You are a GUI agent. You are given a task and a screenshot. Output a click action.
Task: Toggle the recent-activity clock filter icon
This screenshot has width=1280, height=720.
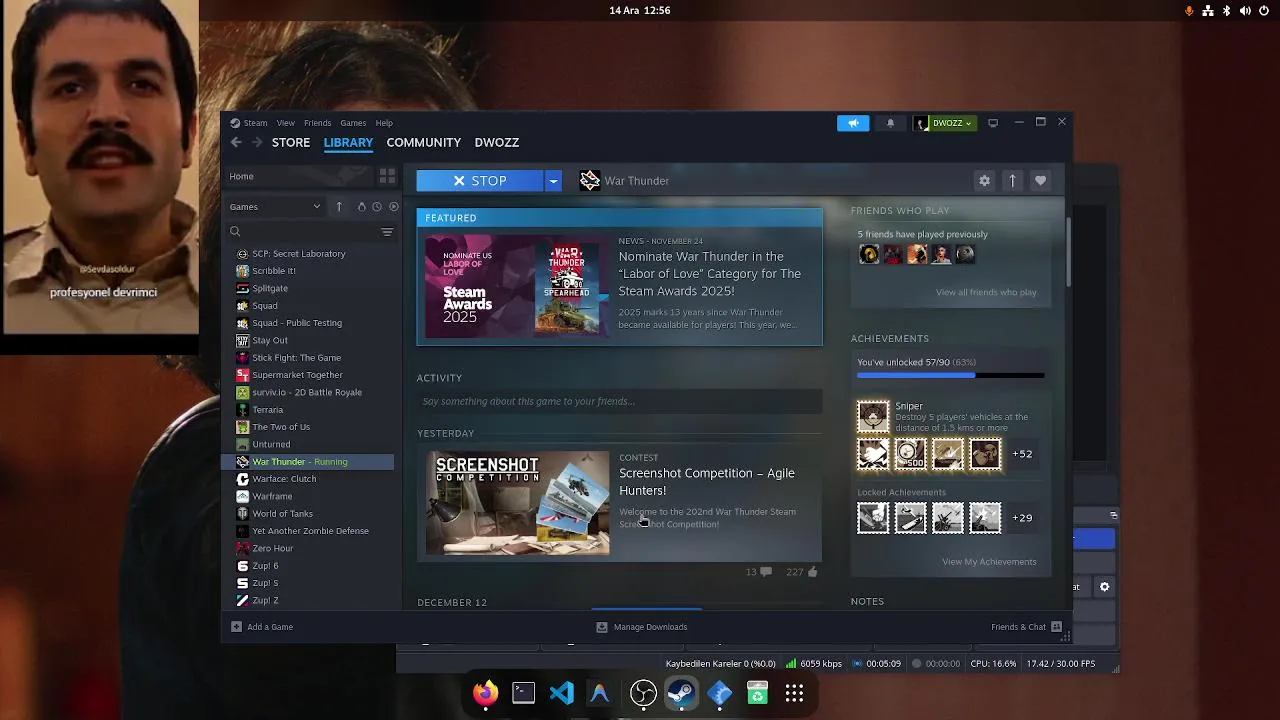[x=376, y=207]
